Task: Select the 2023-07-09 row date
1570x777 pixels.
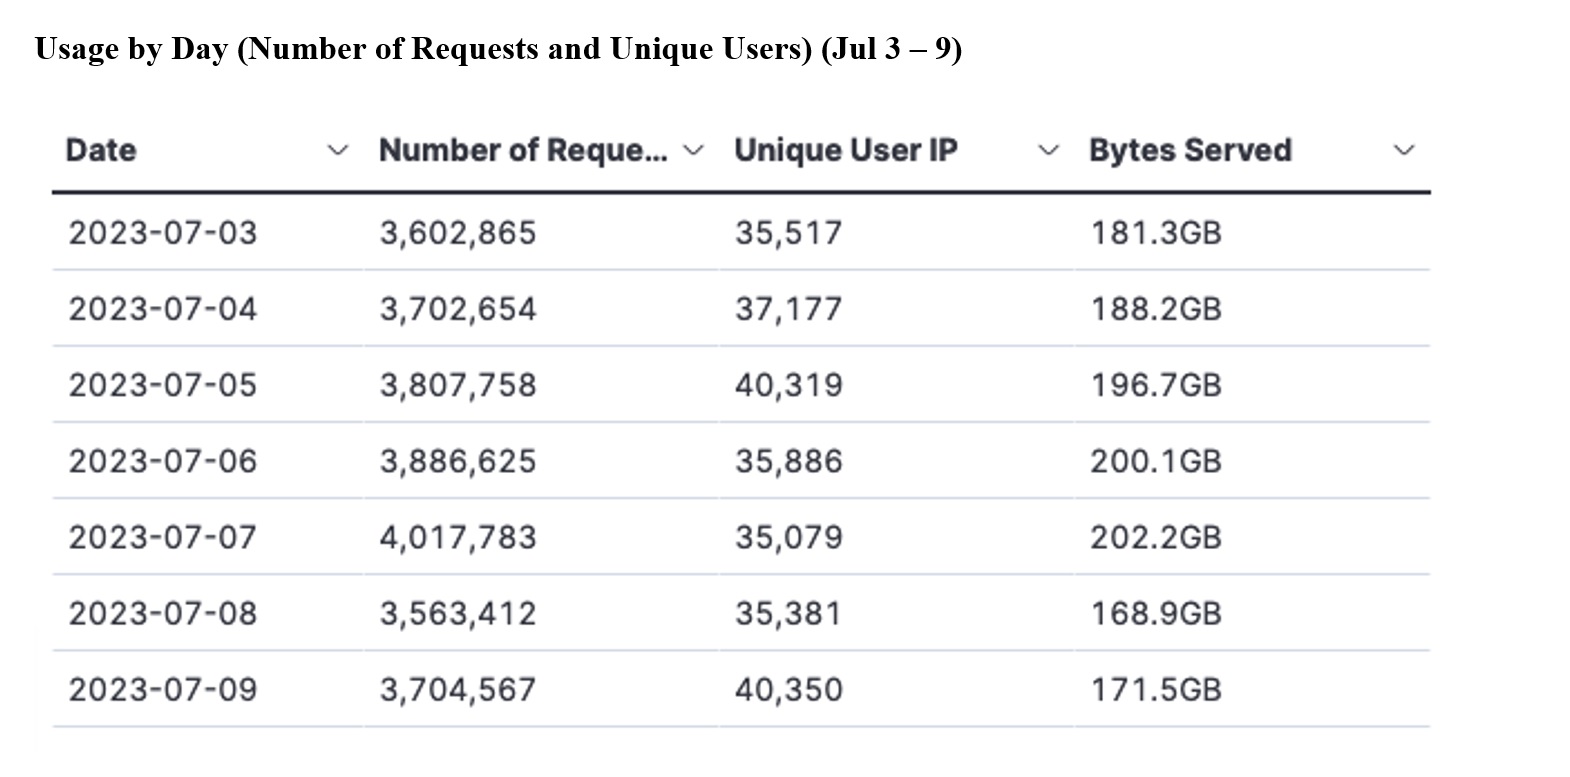Action: coord(163,690)
